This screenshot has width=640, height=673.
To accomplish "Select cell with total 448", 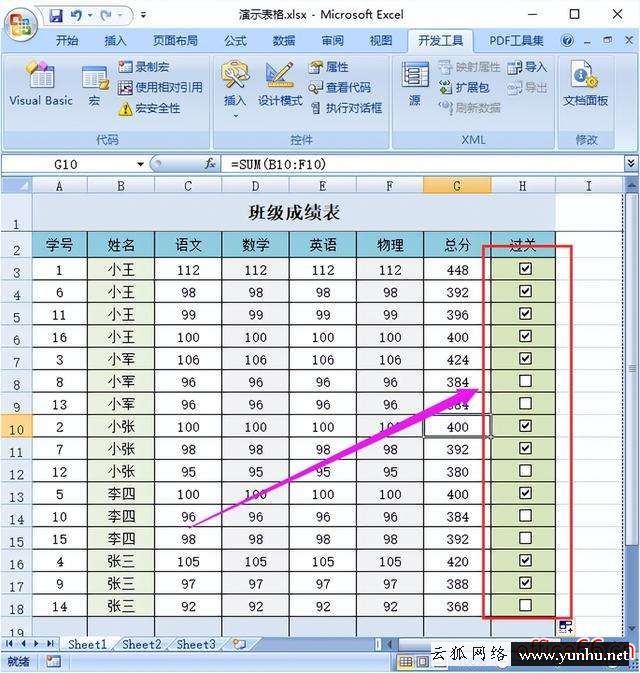I will 457,270.
